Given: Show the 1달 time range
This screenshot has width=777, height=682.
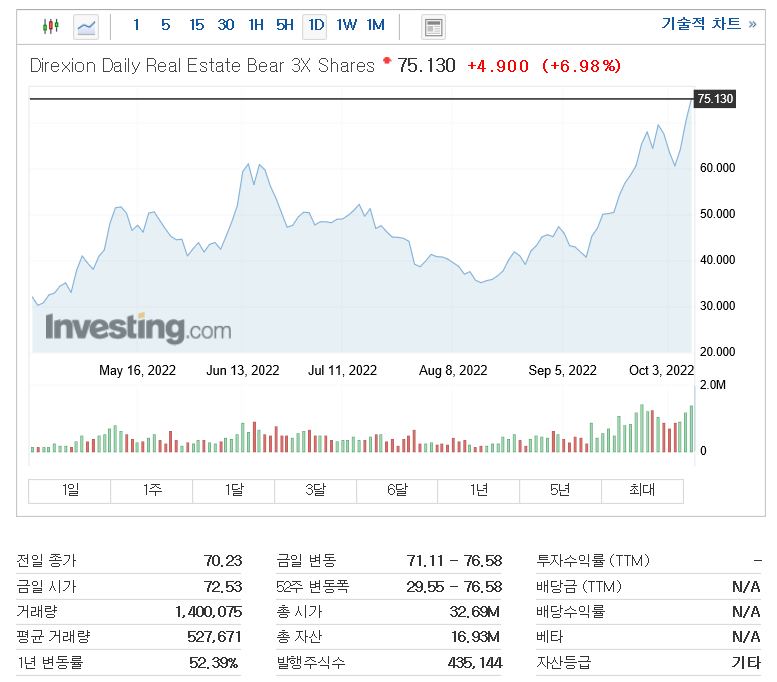Looking at the screenshot, I should [233, 491].
